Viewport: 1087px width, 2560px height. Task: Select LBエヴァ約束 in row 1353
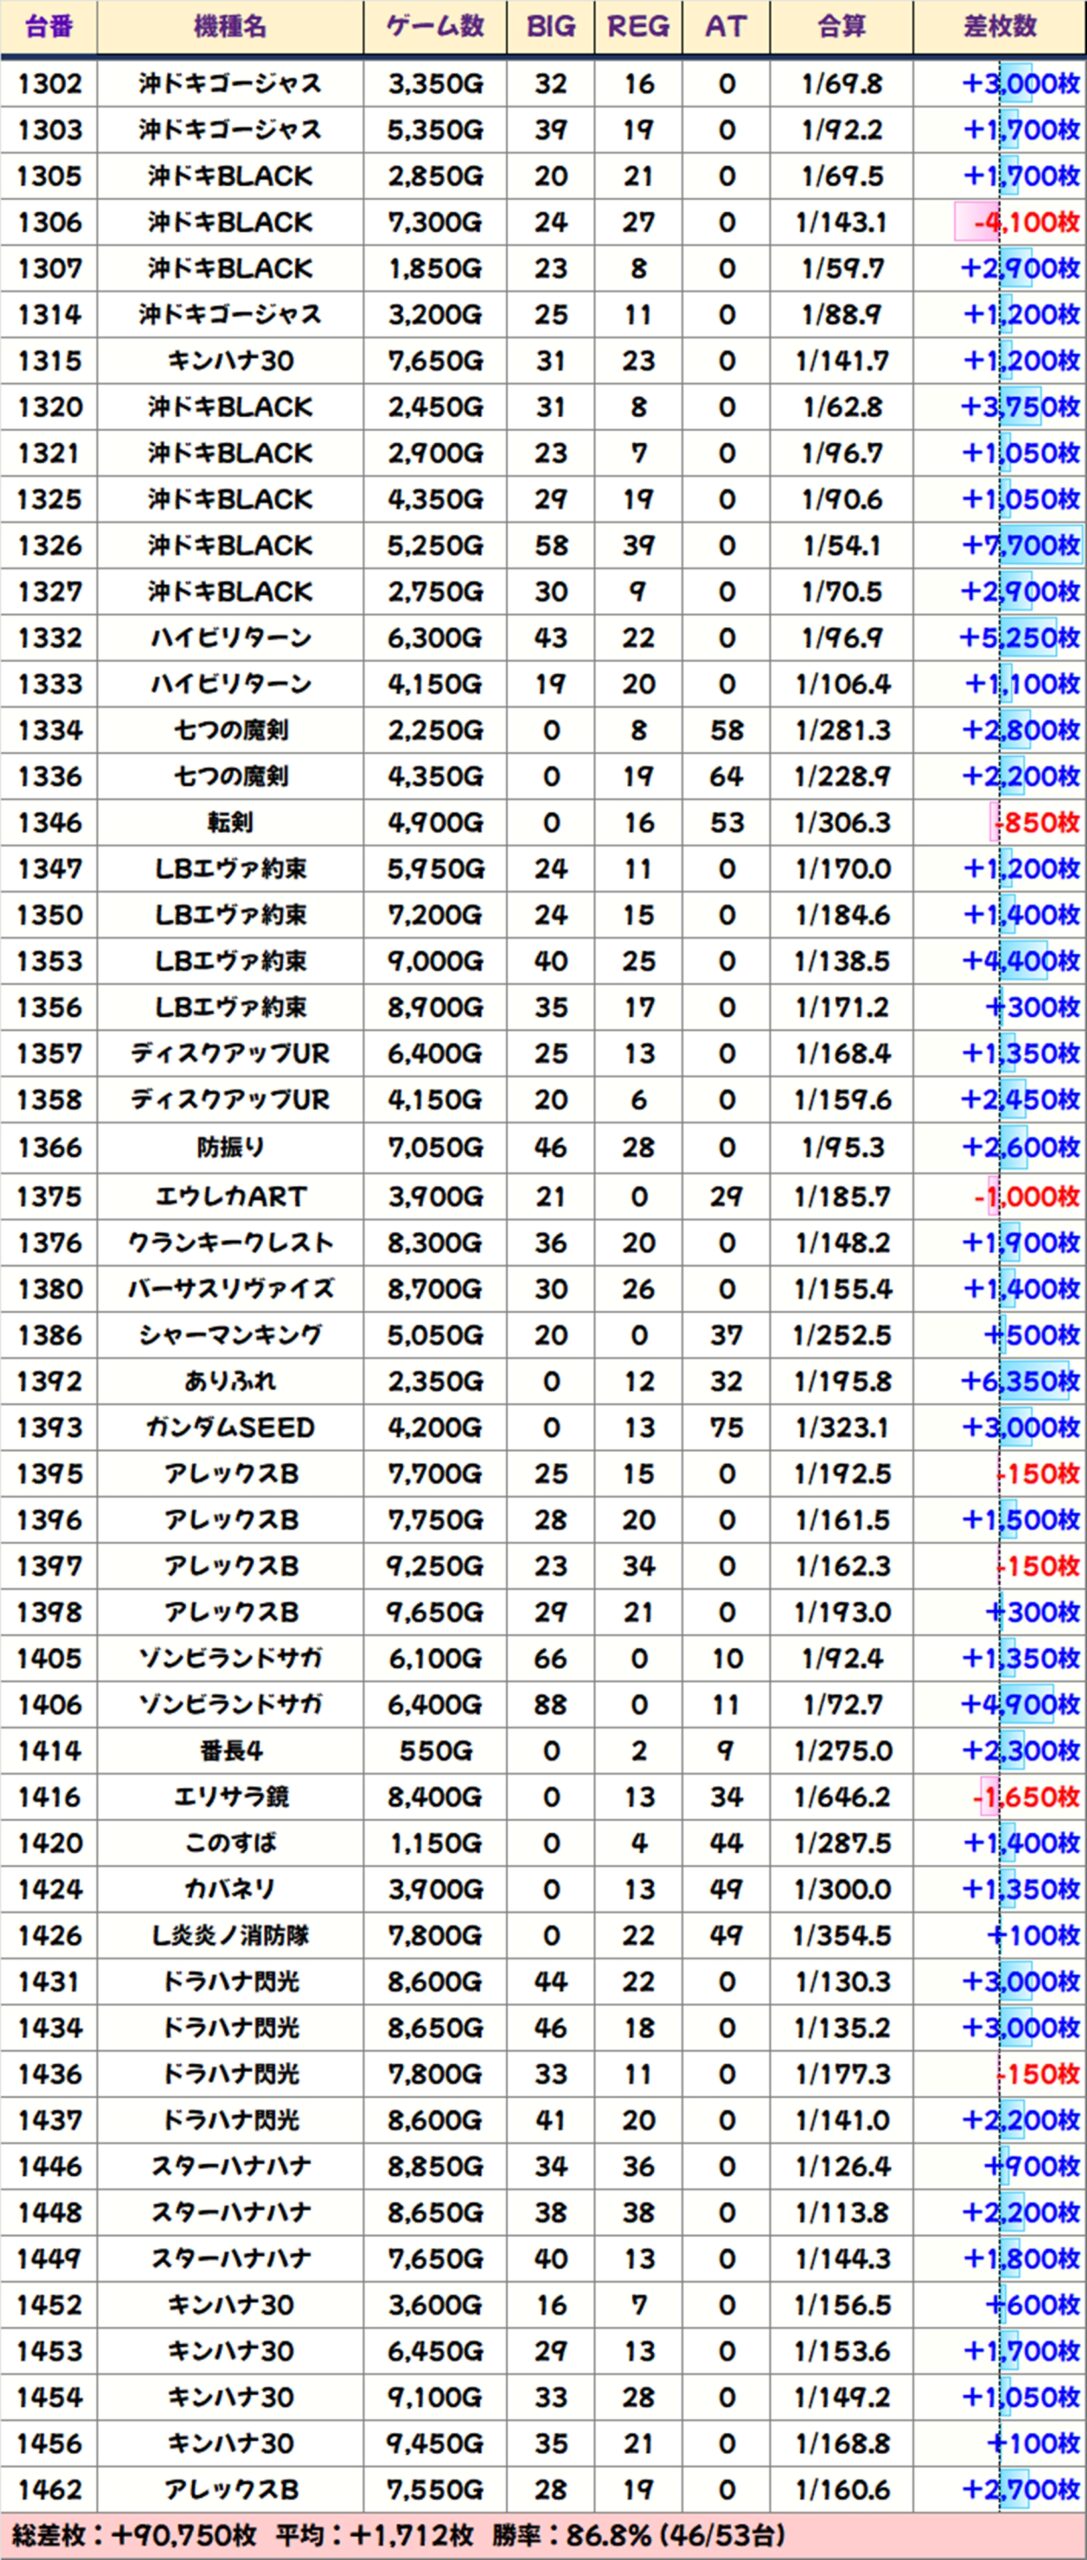[230, 961]
